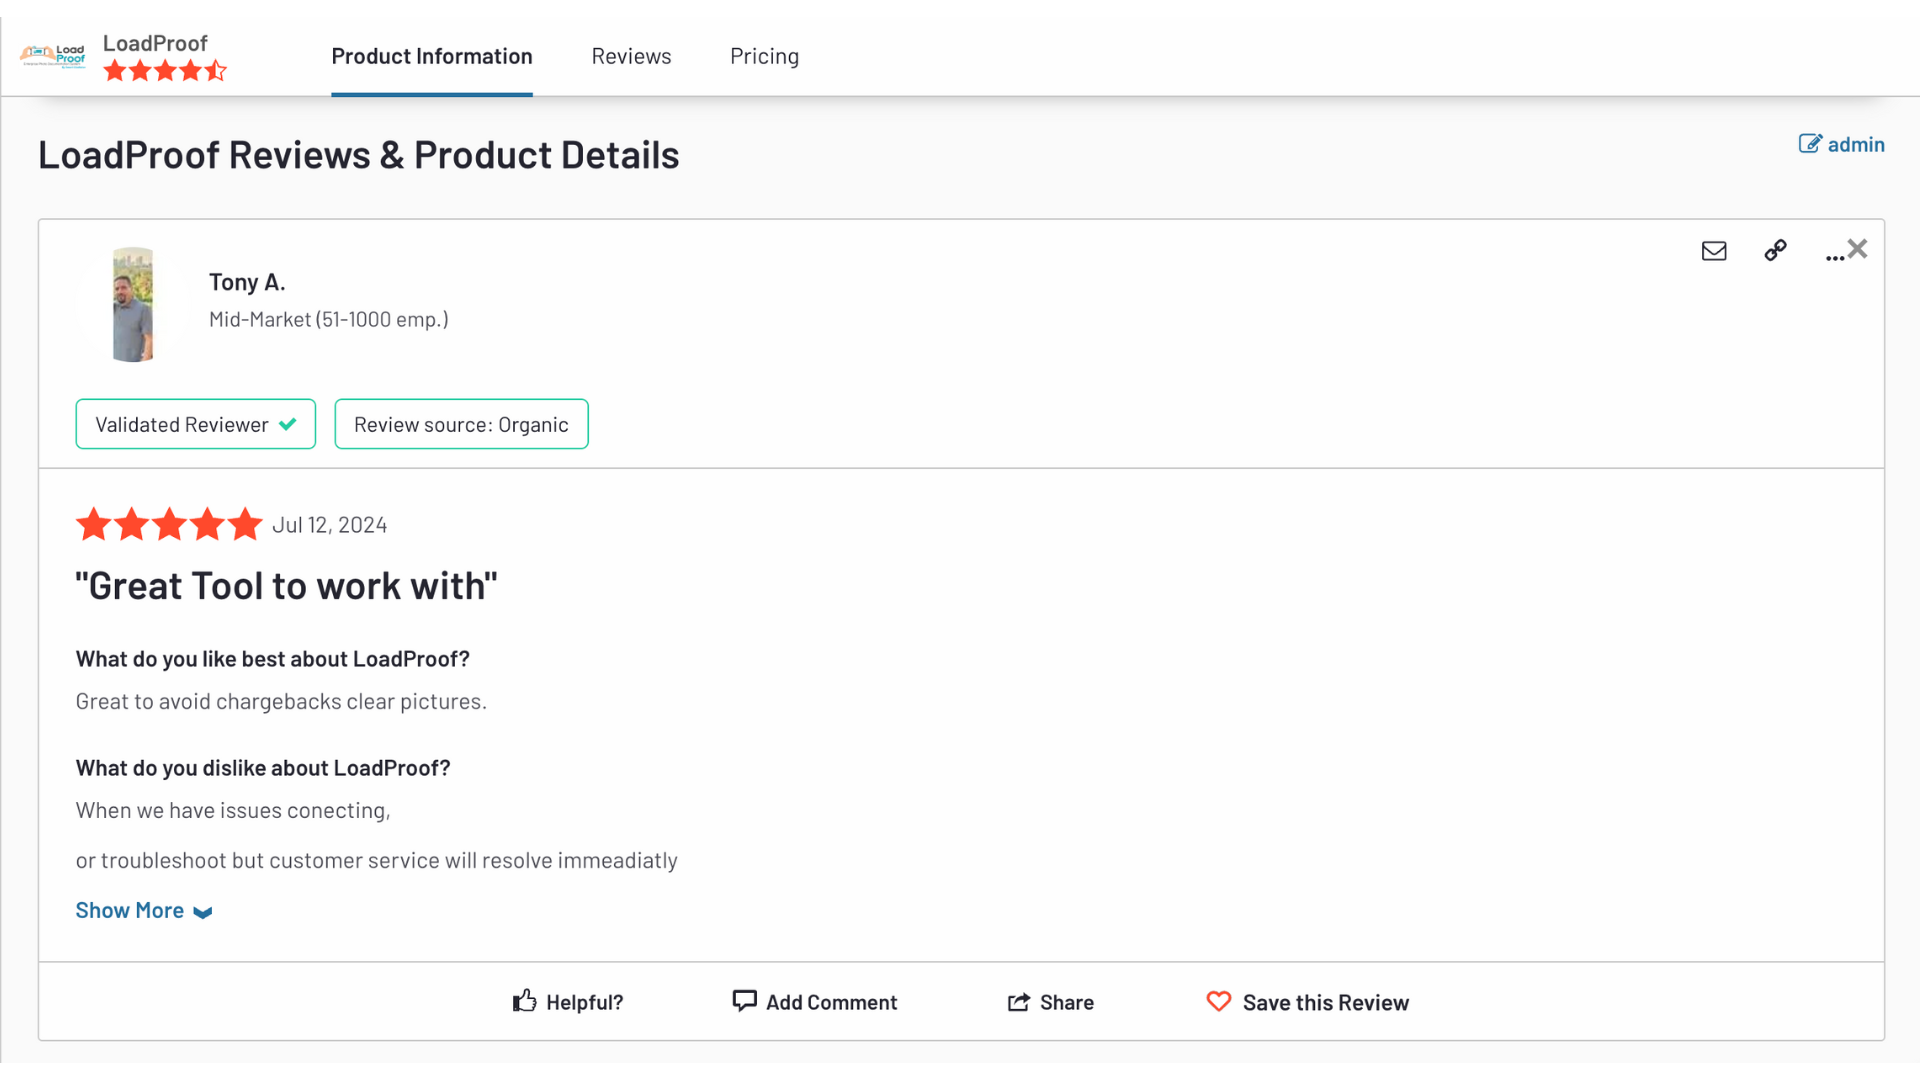Switch to the Pricing tab
The width and height of the screenshot is (1920, 1080).
tap(764, 57)
